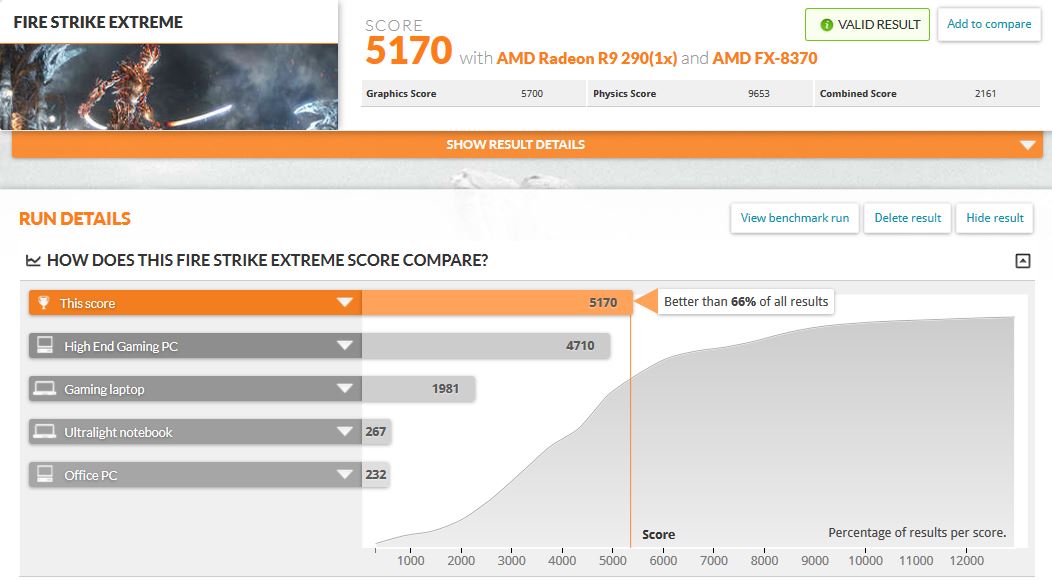Click the large 5170 score number

coord(409,51)
